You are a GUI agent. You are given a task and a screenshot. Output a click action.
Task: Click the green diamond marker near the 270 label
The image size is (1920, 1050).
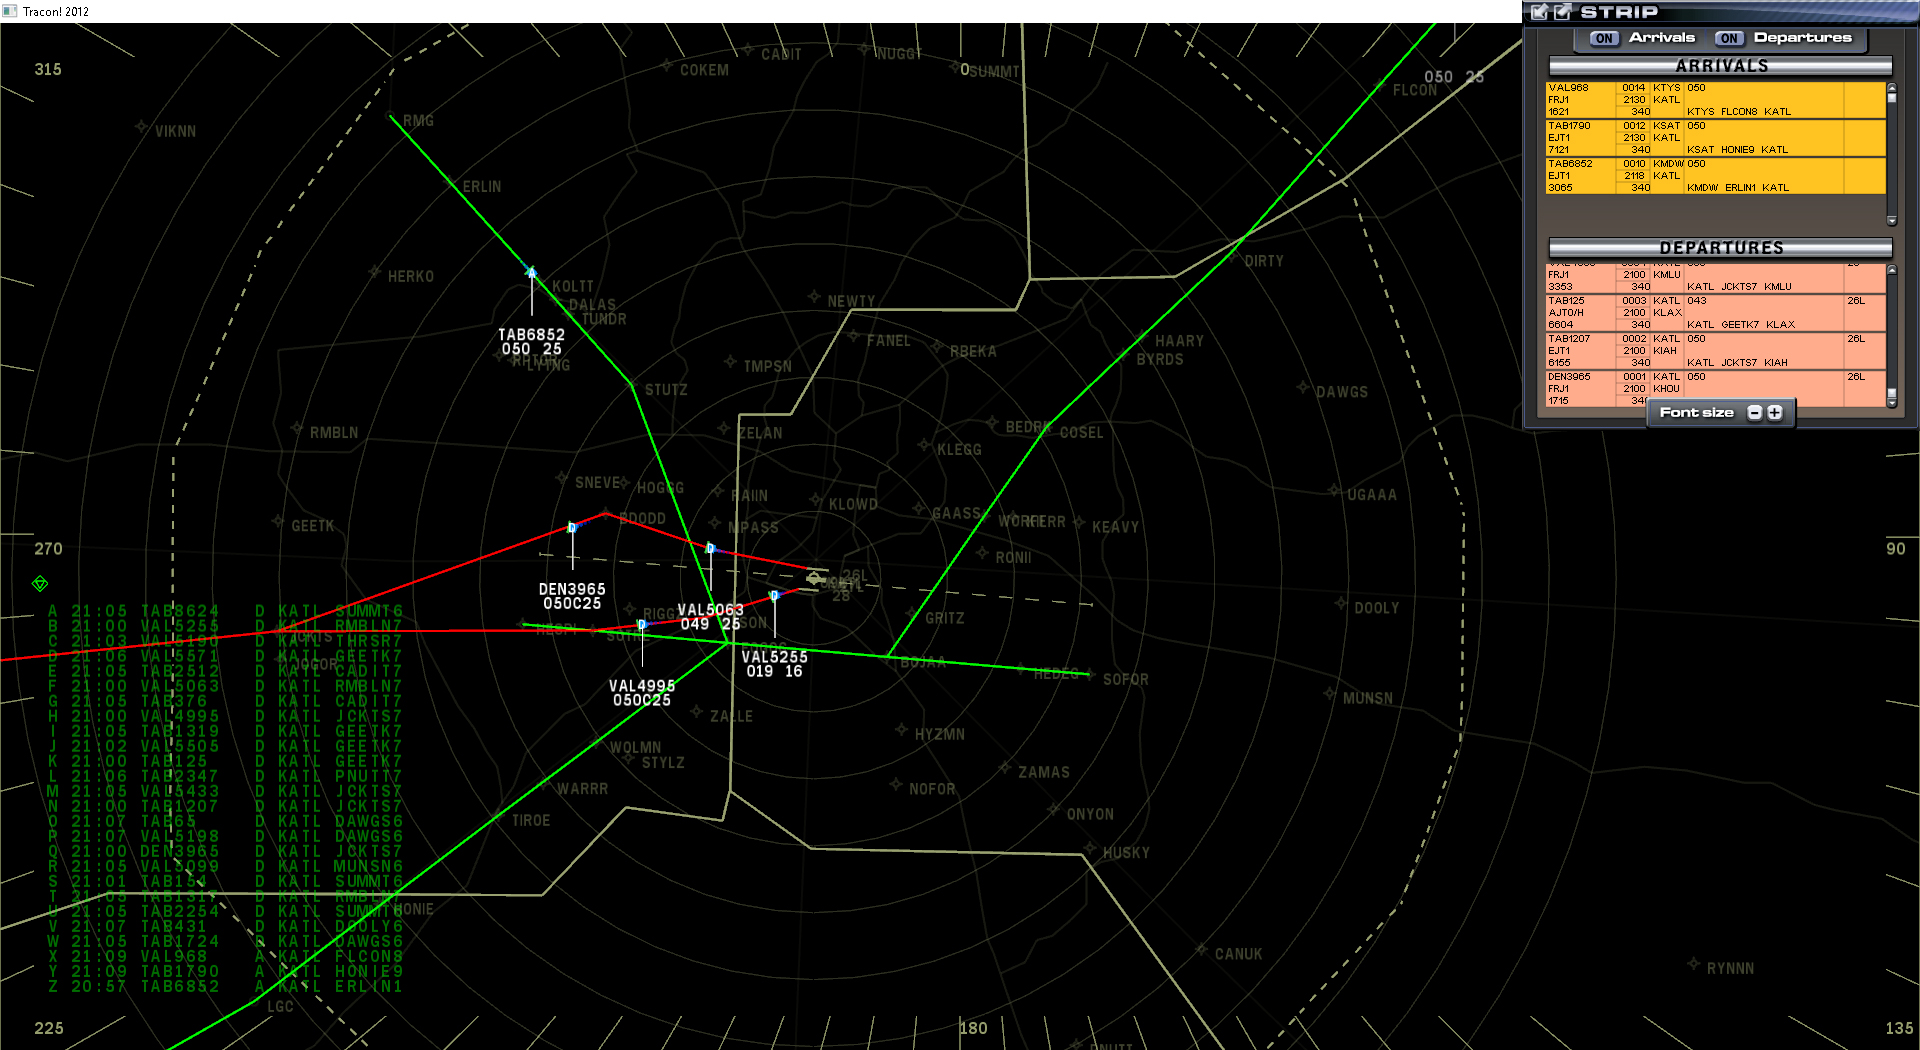[x=41, y=585]
